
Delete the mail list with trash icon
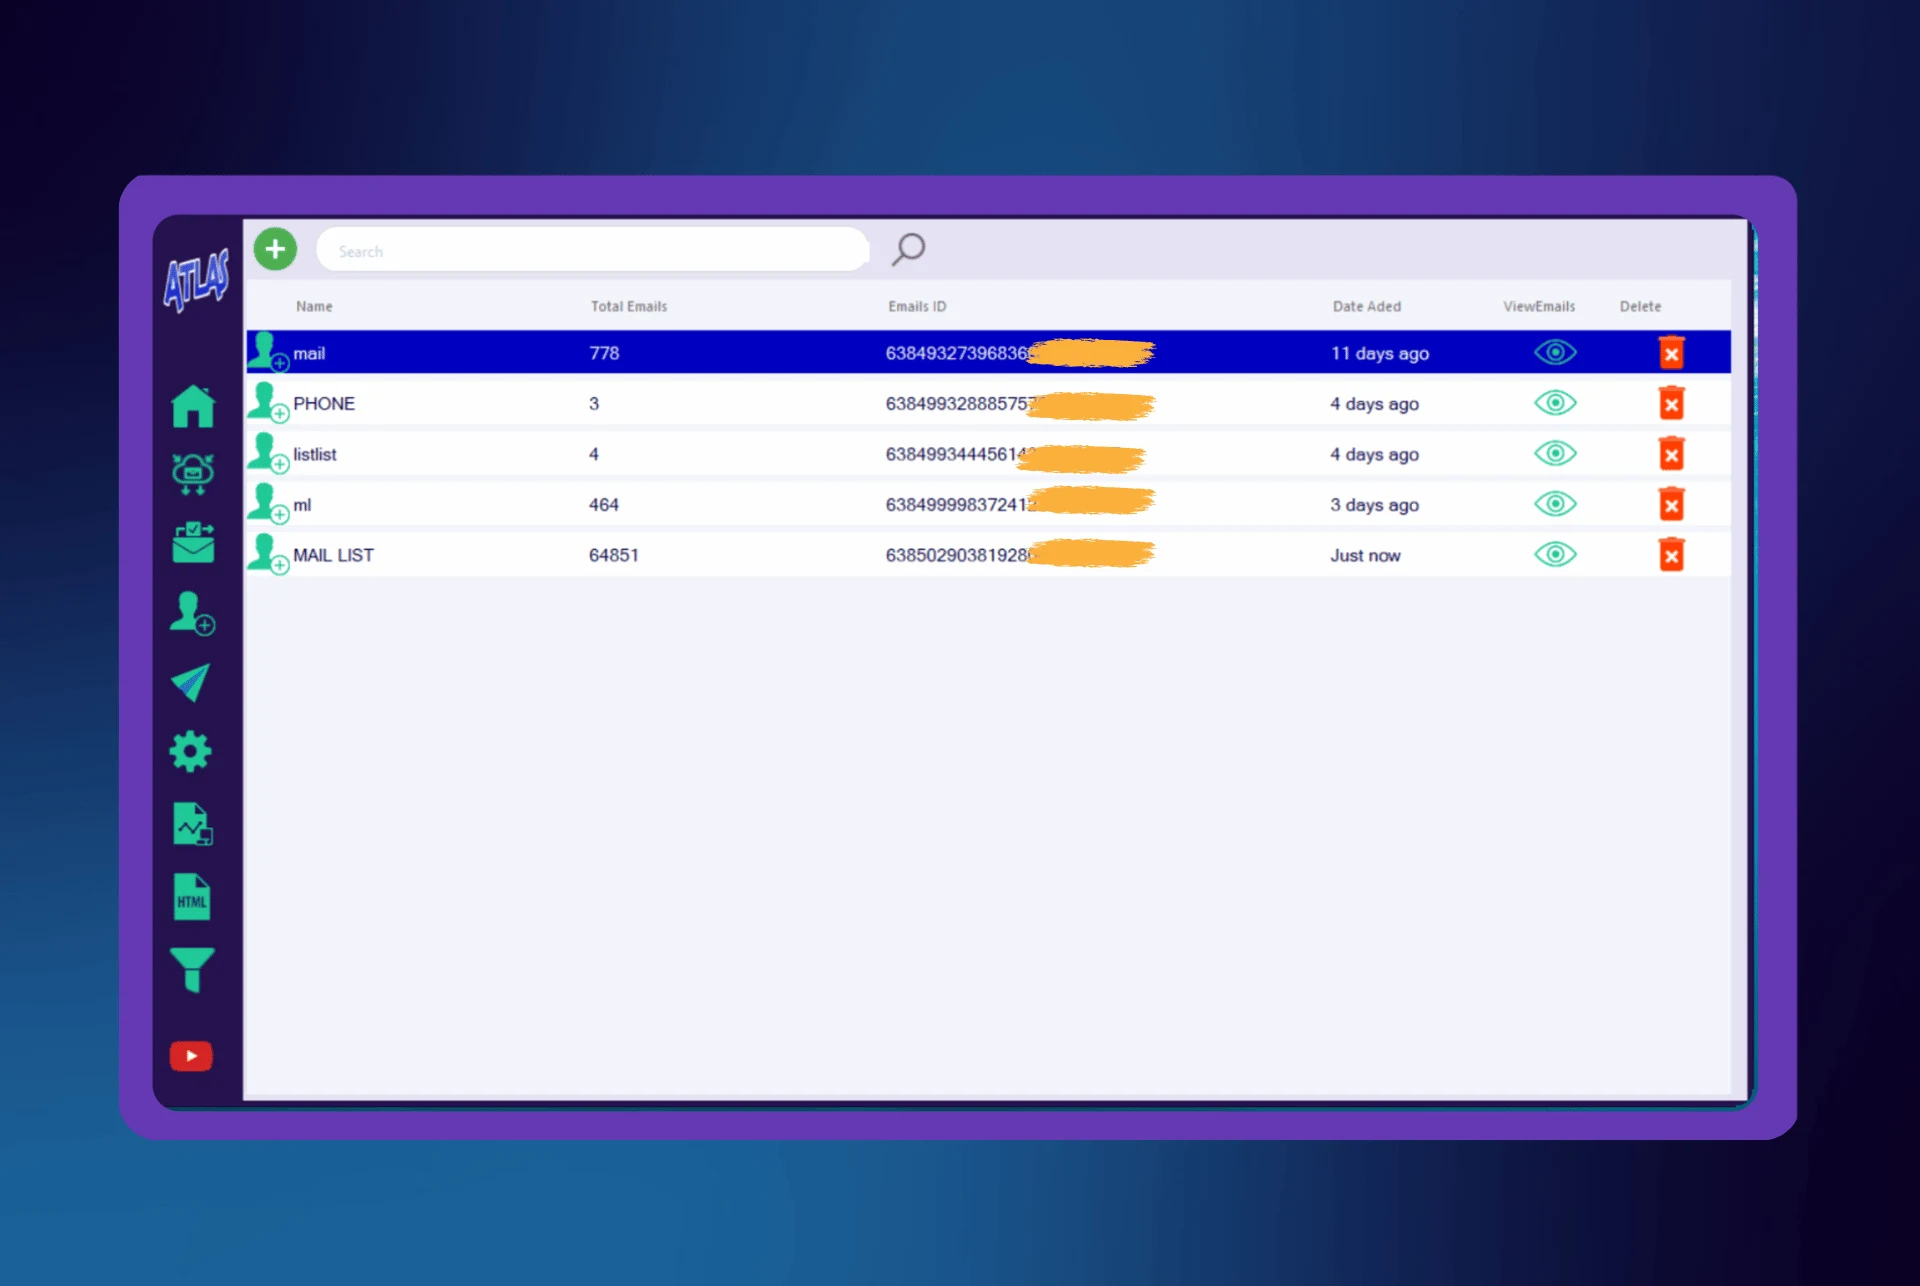click(1671, 353)
